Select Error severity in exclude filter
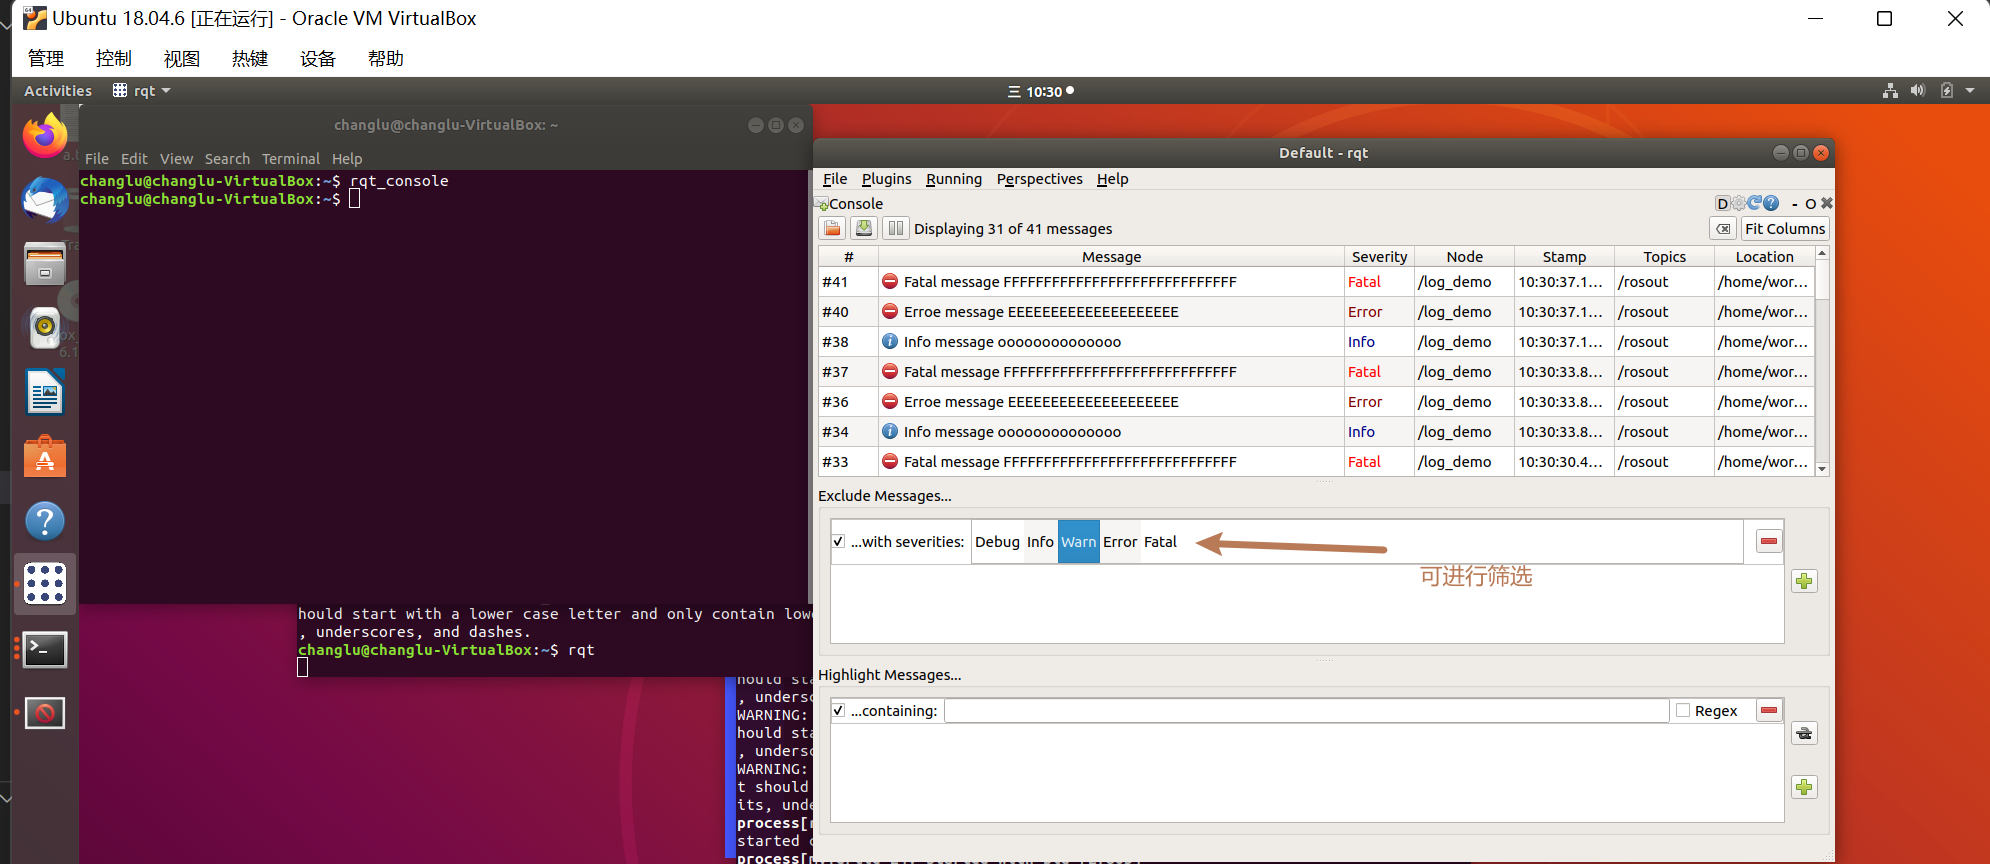The width and height of the screenshot is (1990, 864). tap(1120, 542)
